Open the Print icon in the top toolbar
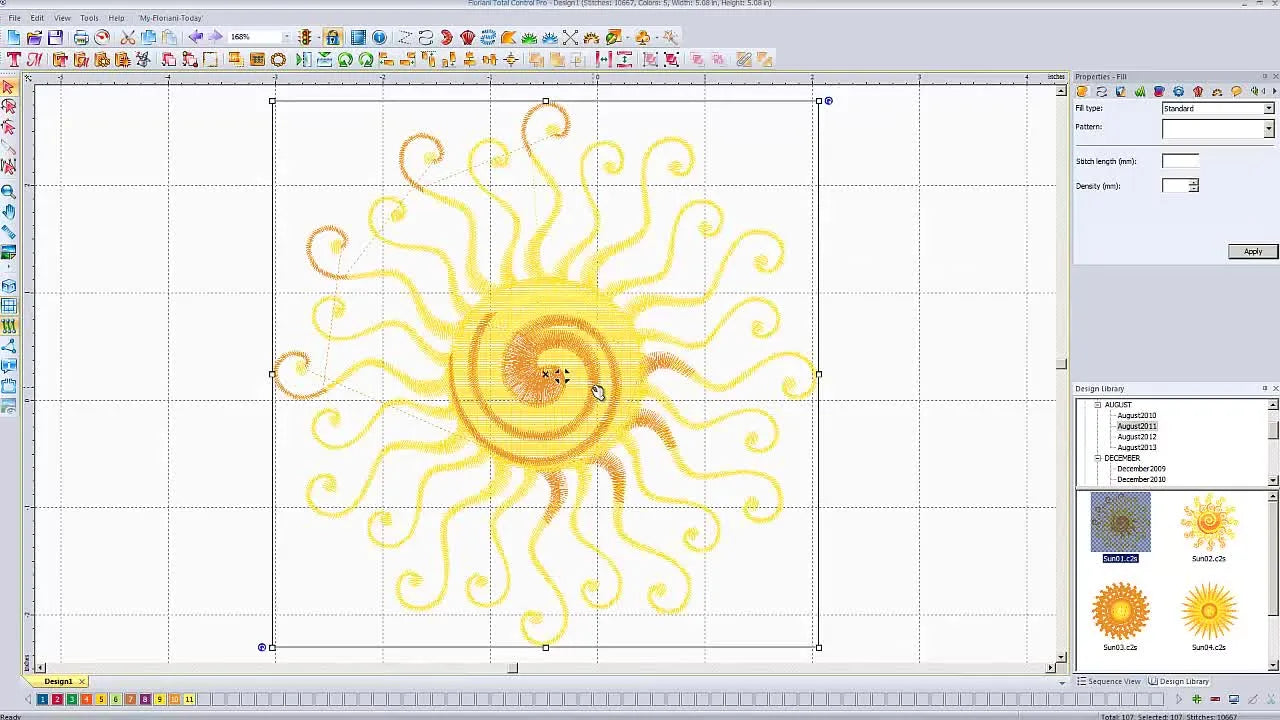This screenshot has width=1280, height=720. pyautogui.click(x=79, y=37)
